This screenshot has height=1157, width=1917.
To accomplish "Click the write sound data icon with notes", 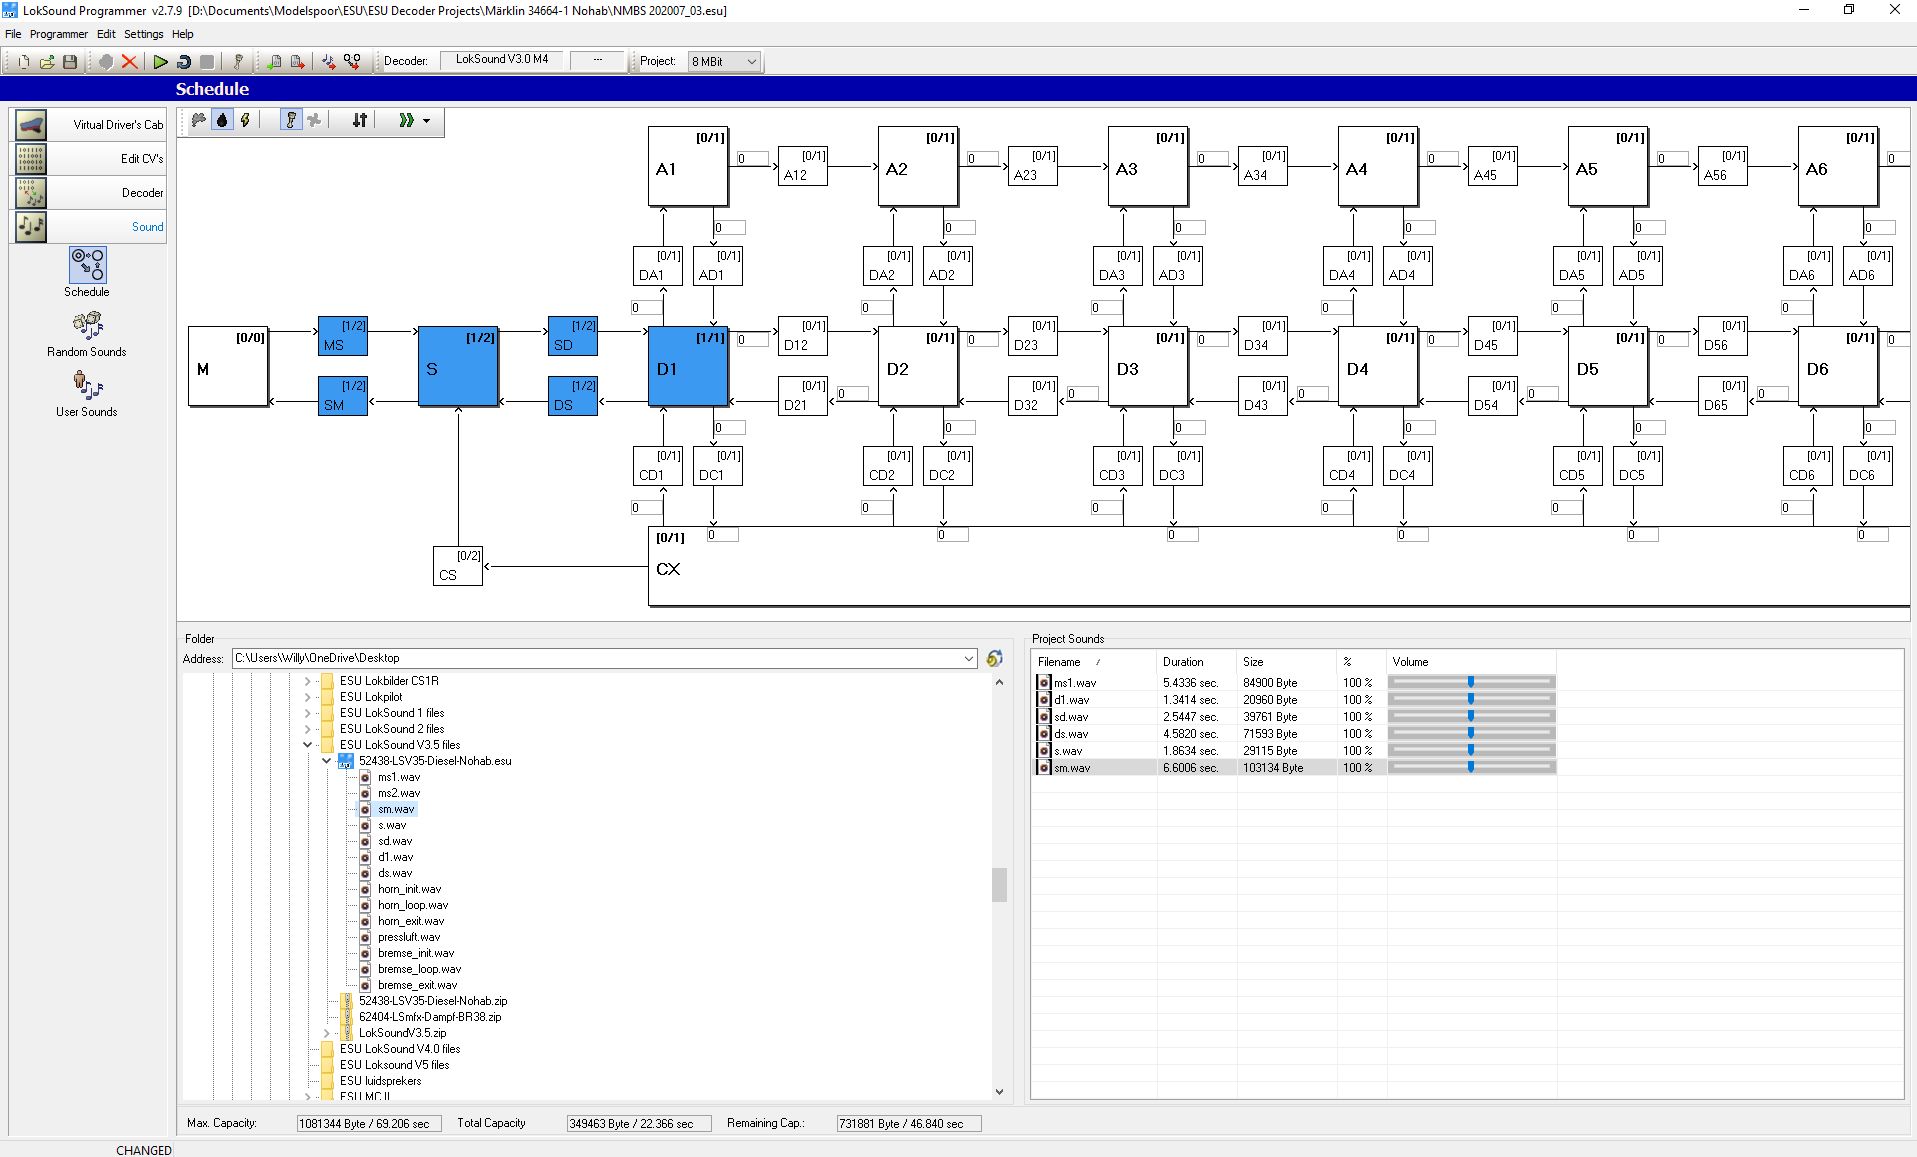I will pos(328,62).
